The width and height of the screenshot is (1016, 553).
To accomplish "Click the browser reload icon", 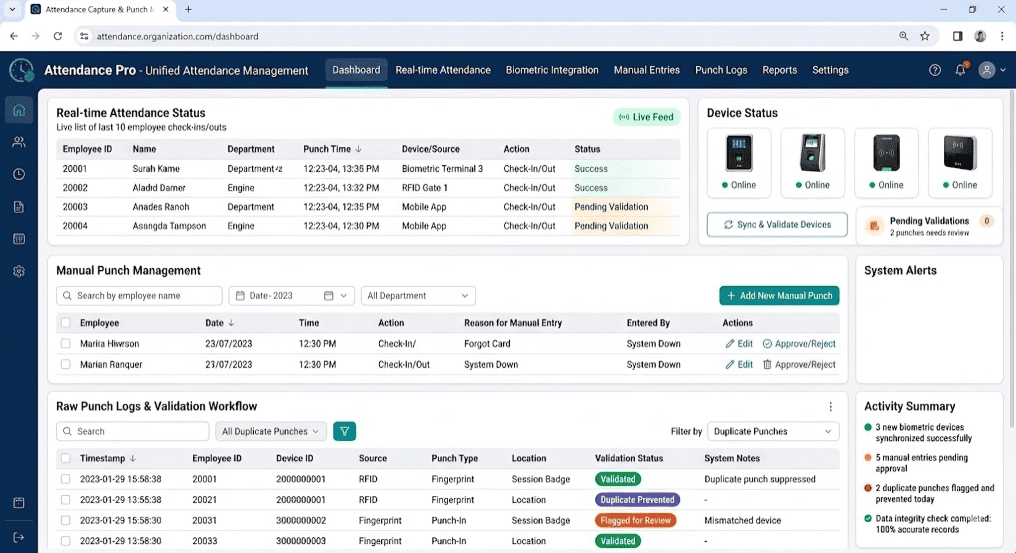I will (x=58, y=36).
